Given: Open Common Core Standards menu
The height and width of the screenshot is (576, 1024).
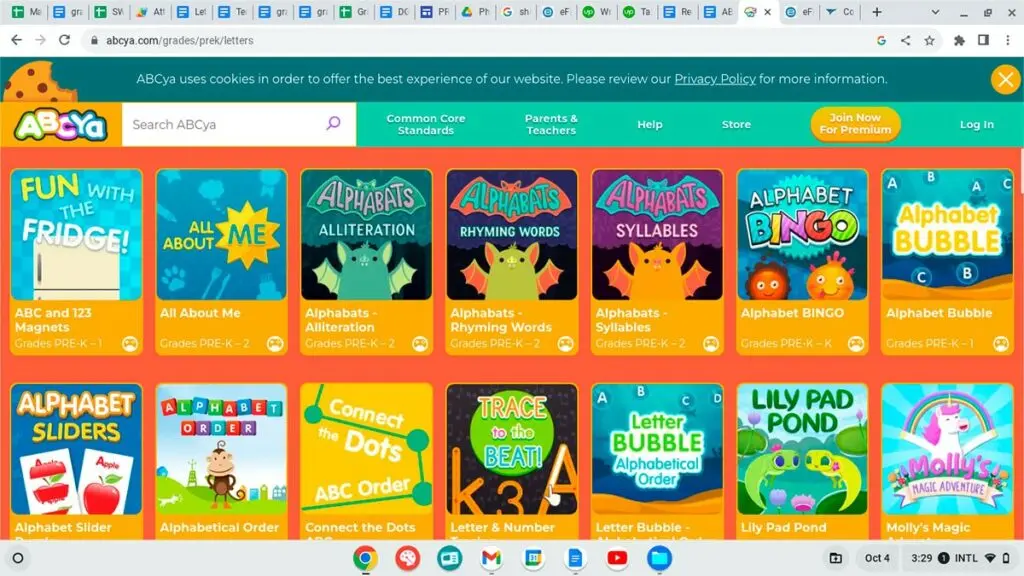Looking at the screenshot, I should pyautogui.click(x=426, y=124).
